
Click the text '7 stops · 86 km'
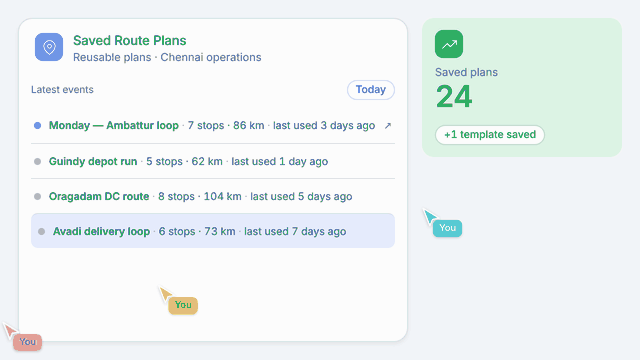point(226,125)
